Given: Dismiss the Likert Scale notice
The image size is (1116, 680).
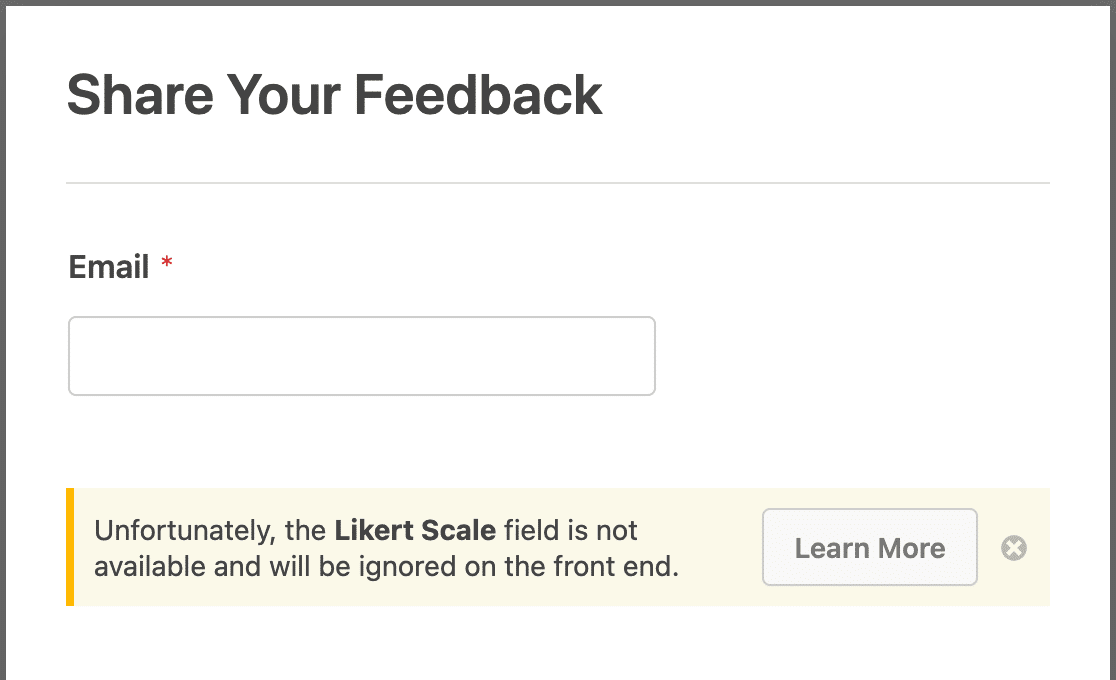Looking at the screenshot, I should 1014,548.
